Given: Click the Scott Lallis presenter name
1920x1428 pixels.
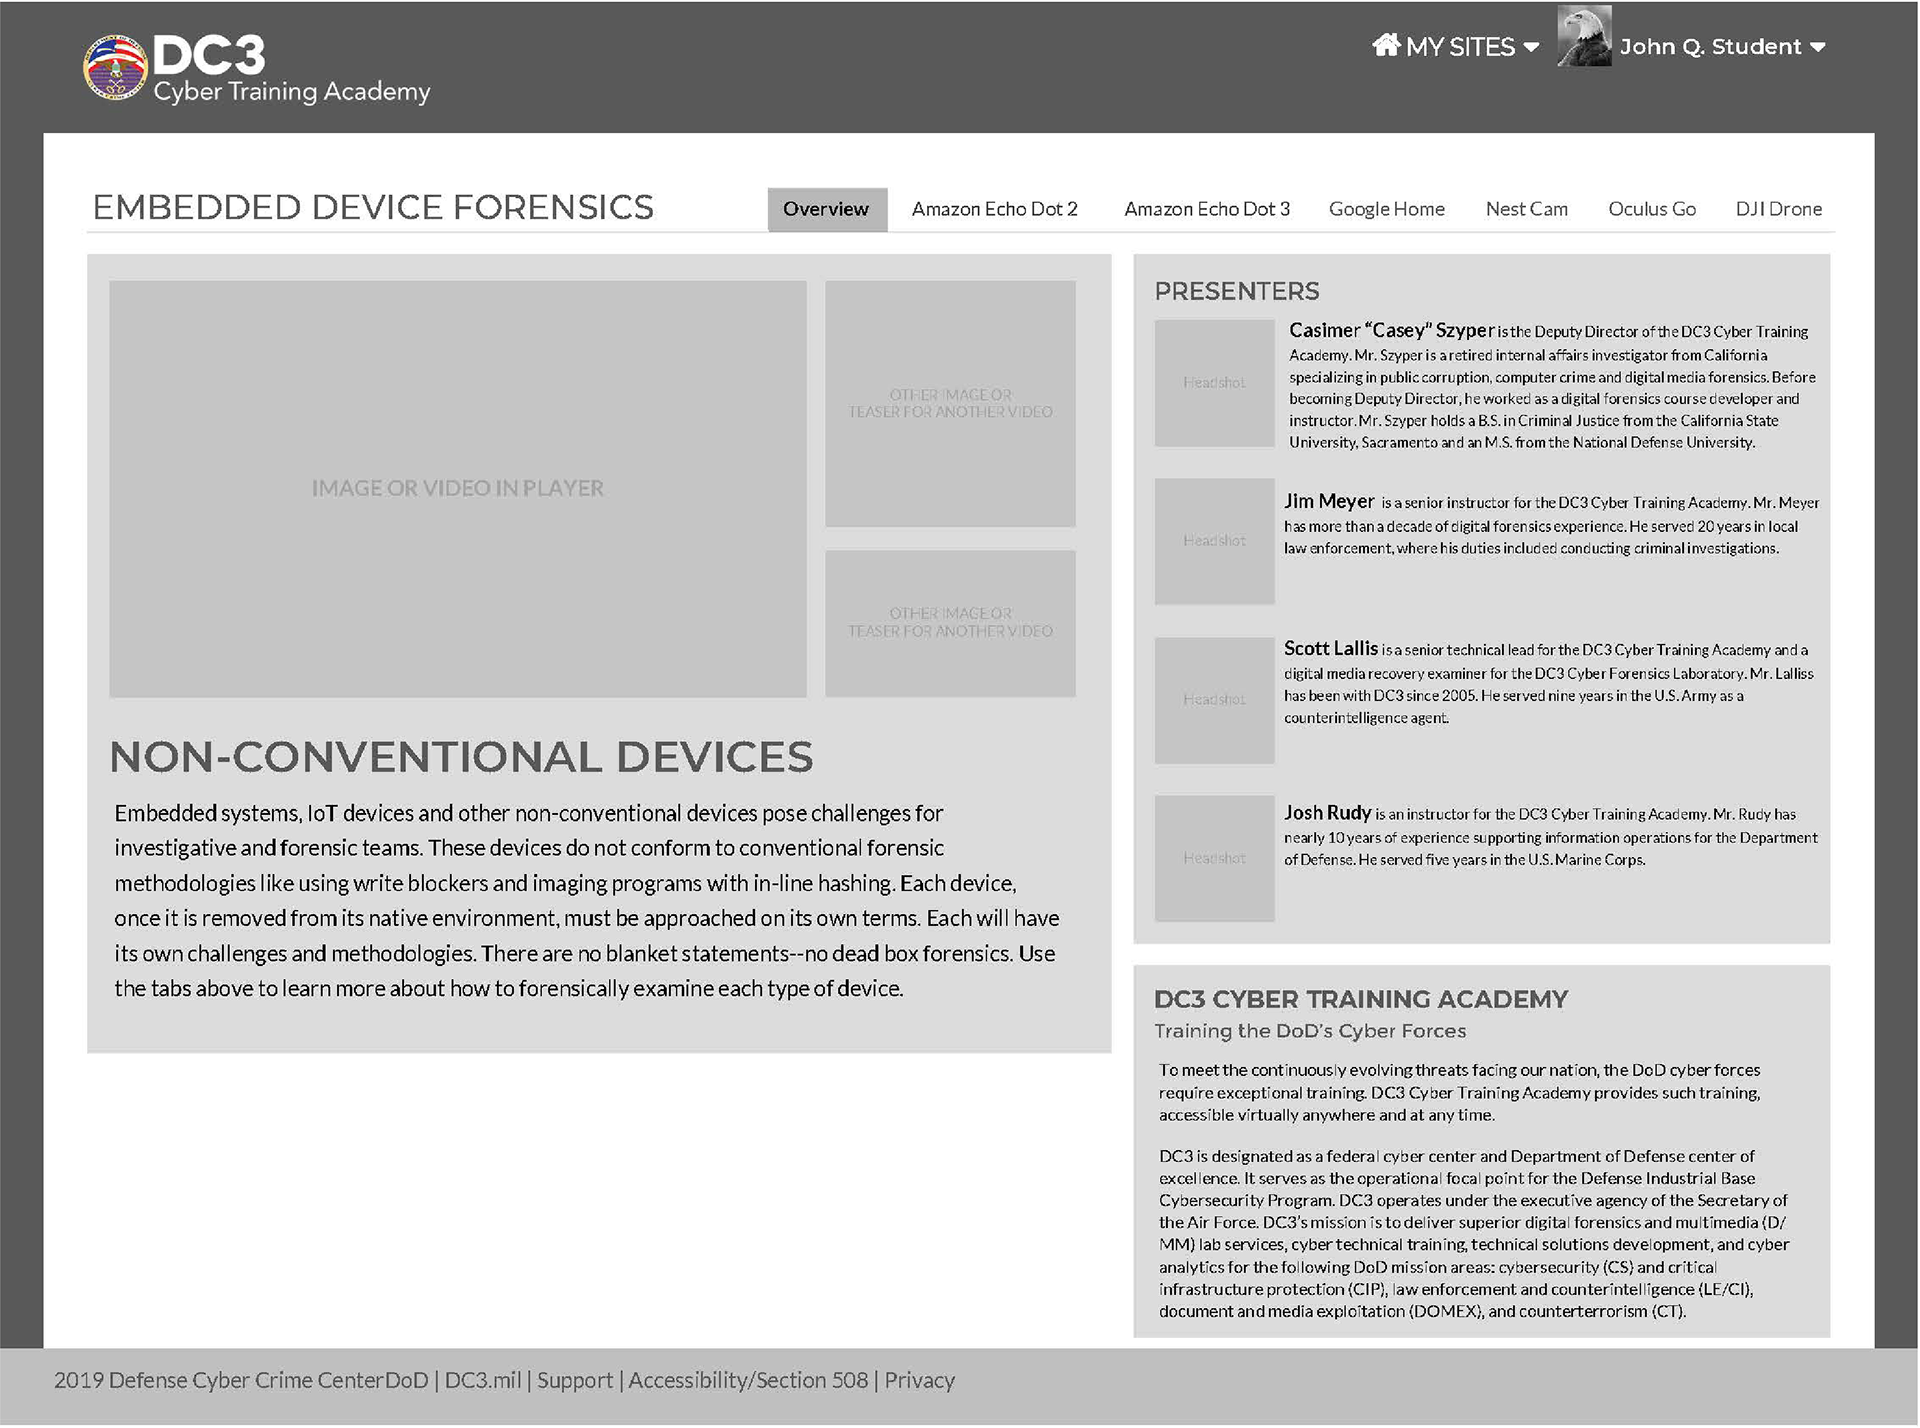Looking at the screenshot, I should (1331, 649).
